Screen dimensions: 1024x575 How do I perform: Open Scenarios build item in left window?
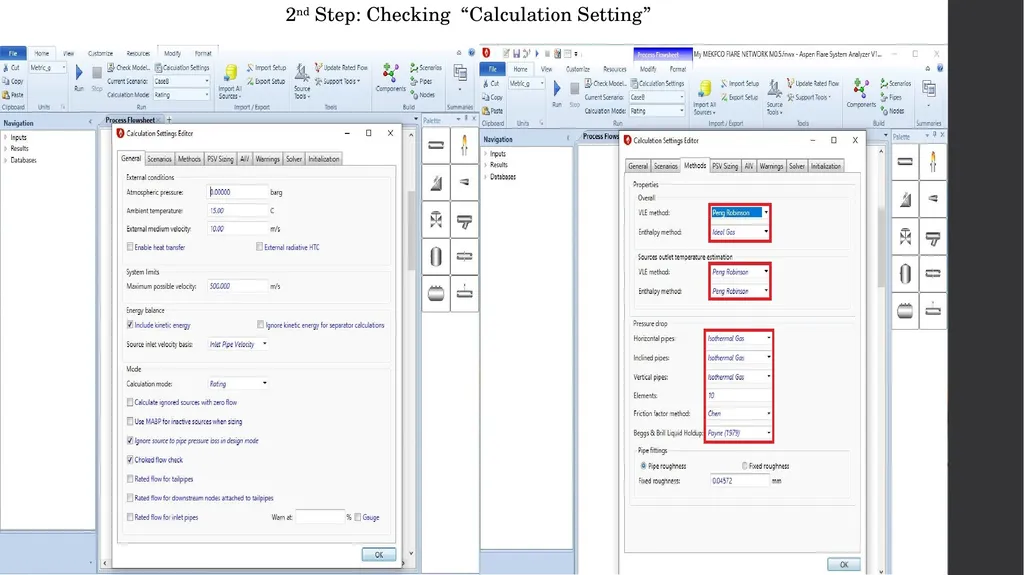click(426, 67)
